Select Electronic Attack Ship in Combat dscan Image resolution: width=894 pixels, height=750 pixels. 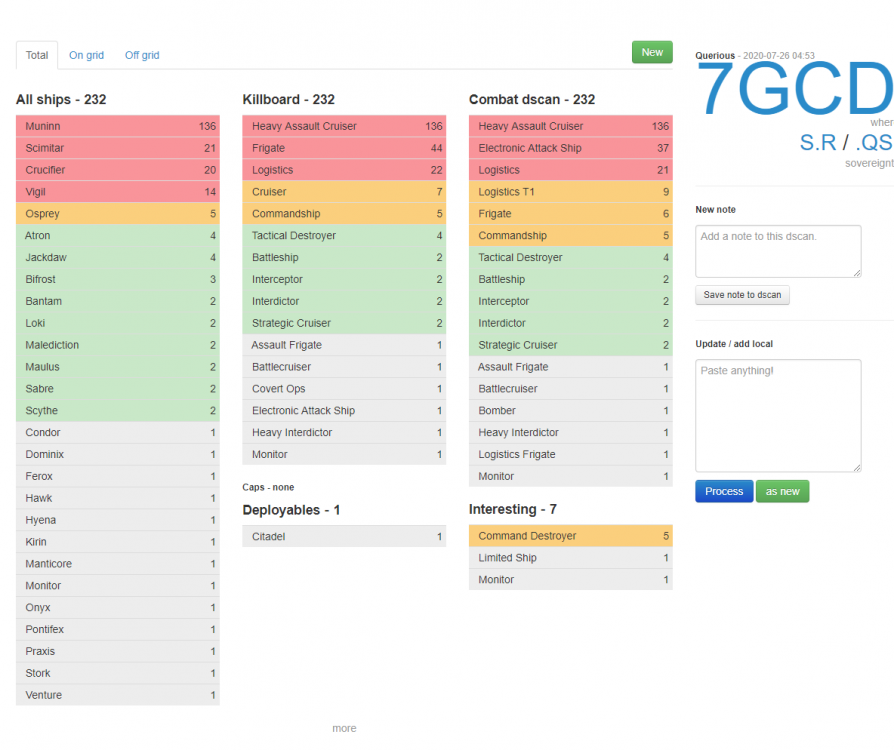coord(570,148)
